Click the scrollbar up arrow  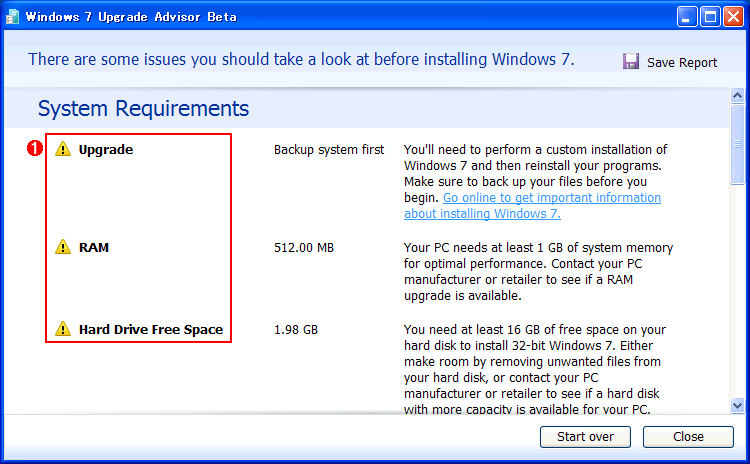tap(738, 95)
